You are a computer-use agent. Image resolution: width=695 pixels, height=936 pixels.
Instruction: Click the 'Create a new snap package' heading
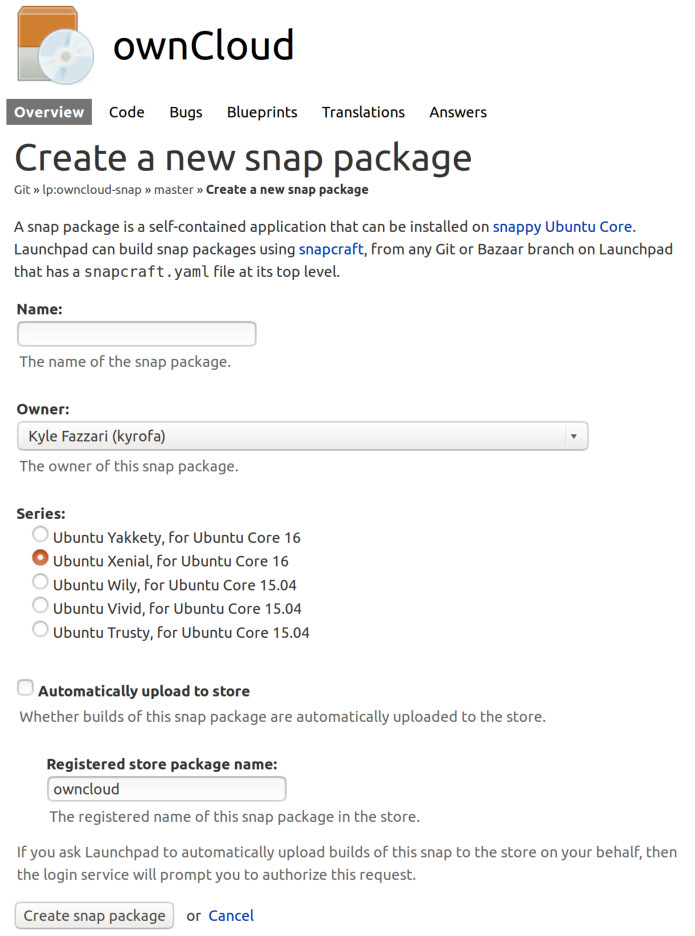click(243, 158)
